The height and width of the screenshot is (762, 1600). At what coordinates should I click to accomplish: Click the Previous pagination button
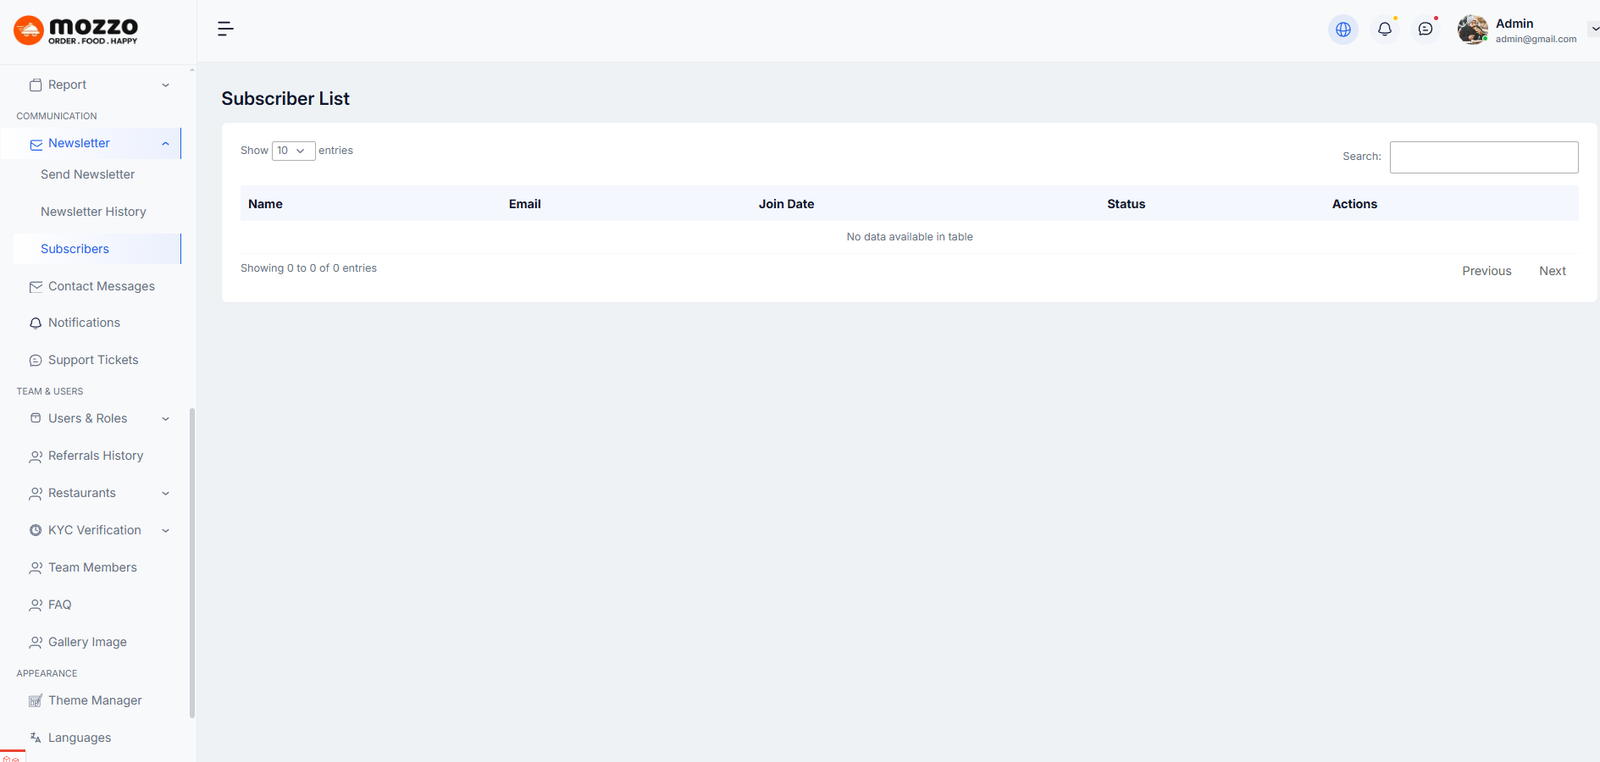click(x=1486, y=271)
